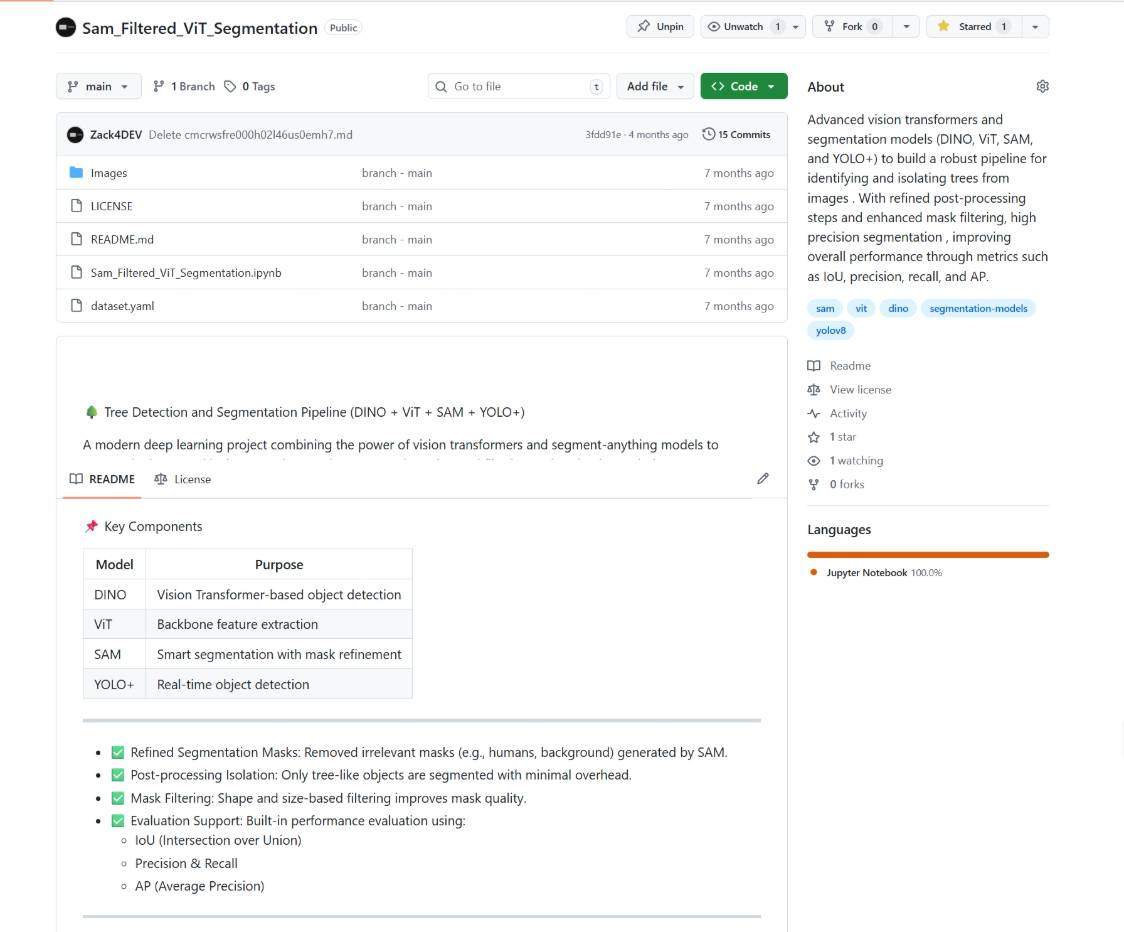This screenshot has height=932, width=1124.
Task: Open the README.md file
Action: coord(122,239)
